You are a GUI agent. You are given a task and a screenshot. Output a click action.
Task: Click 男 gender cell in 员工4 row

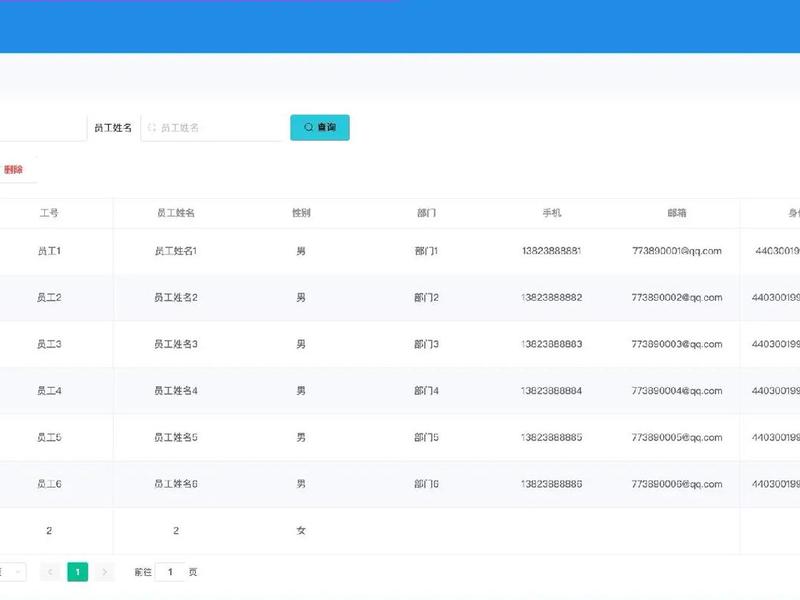tap(301, 391)
